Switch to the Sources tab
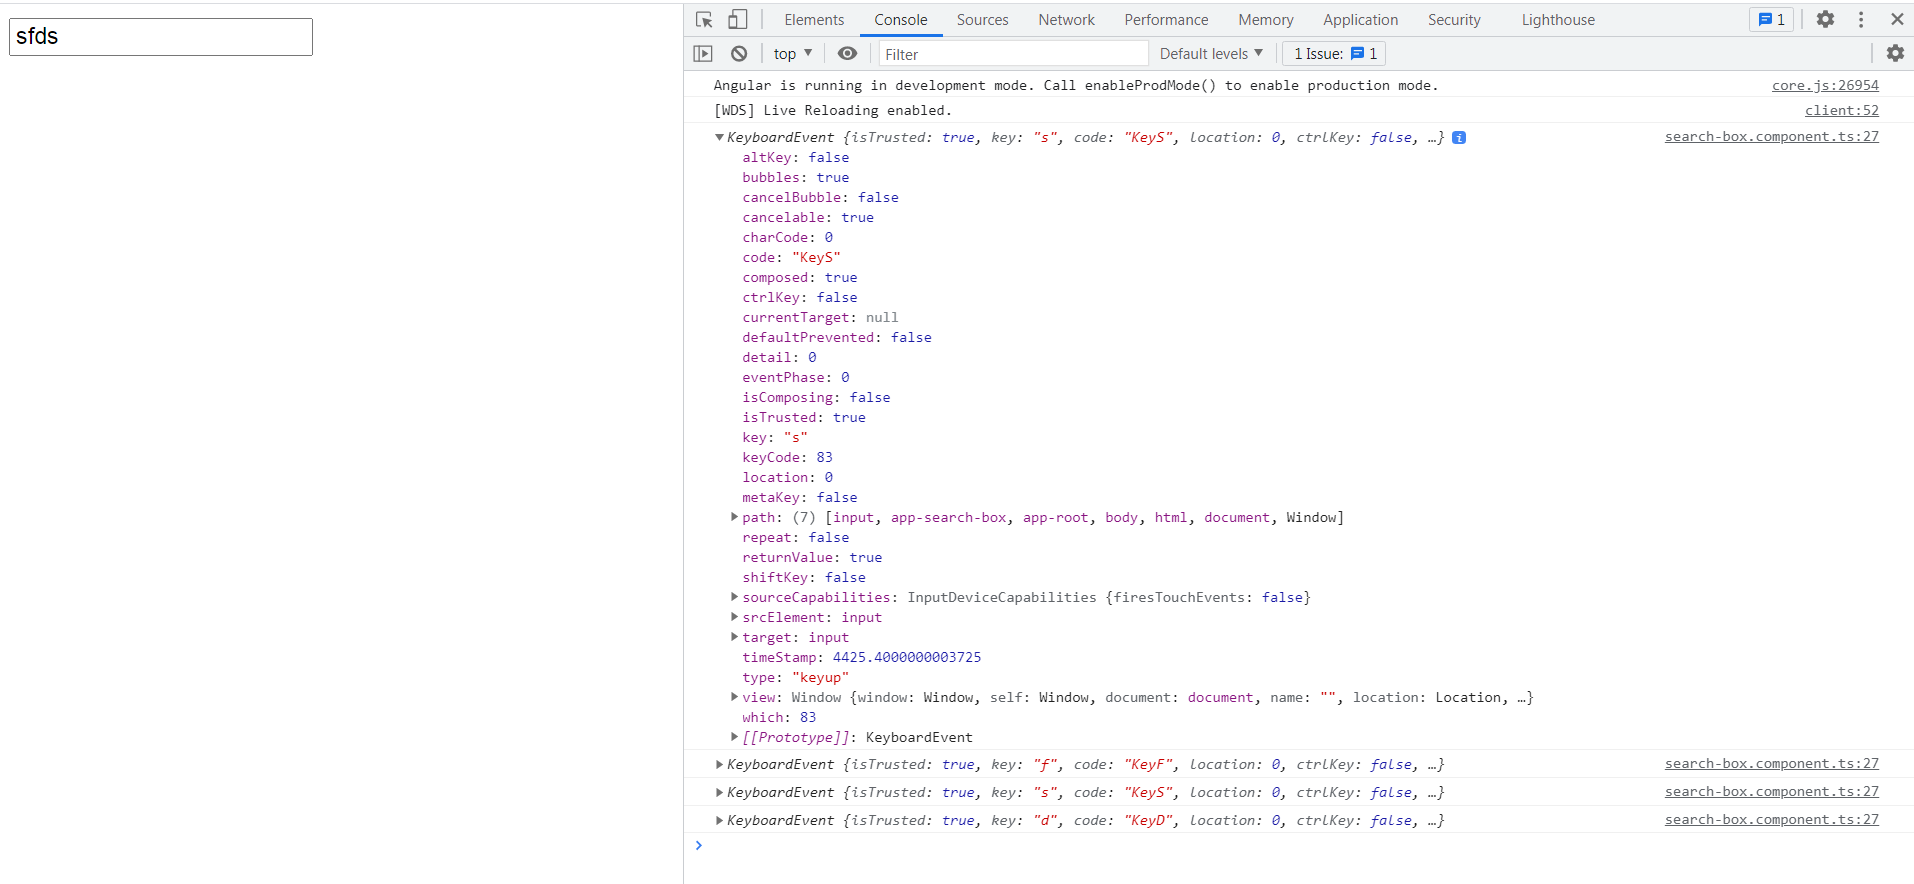Image resolution: width=1914 pixels, height=884 pixels. (982, 20)
